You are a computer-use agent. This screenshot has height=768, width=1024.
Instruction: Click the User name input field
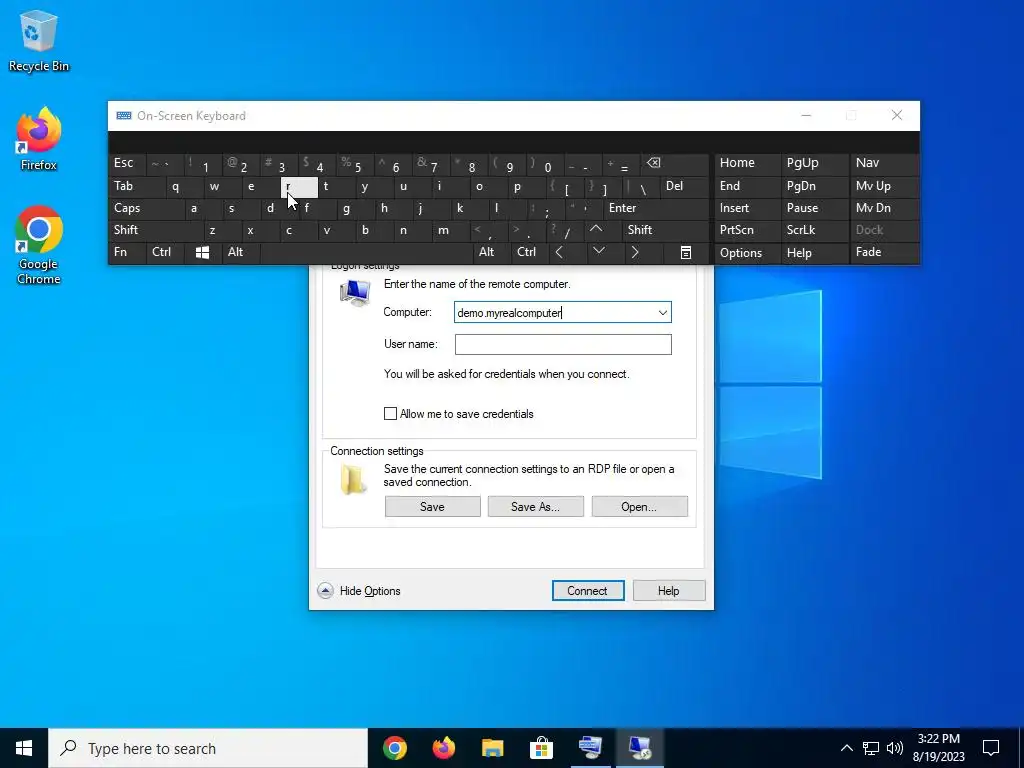563,345
